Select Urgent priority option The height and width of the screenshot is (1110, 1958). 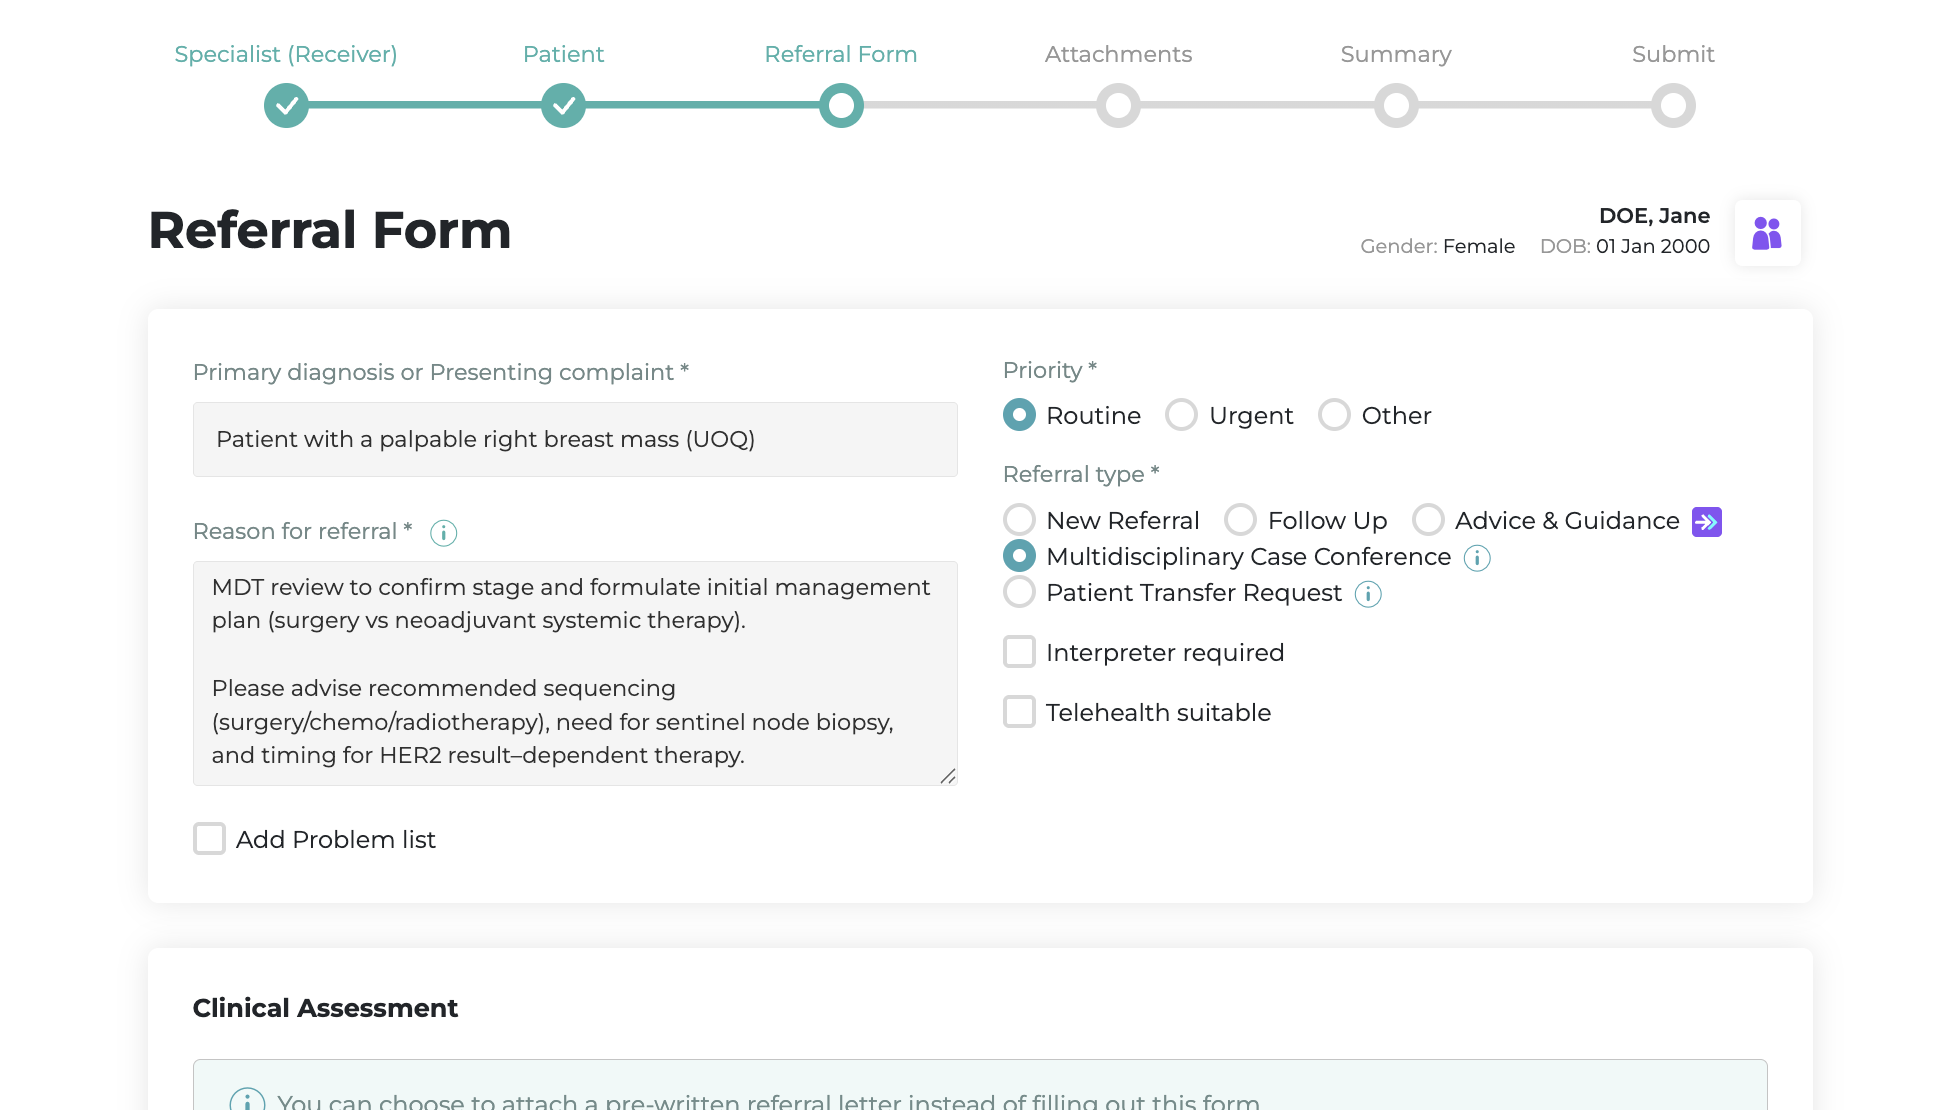click(1181, 415)
